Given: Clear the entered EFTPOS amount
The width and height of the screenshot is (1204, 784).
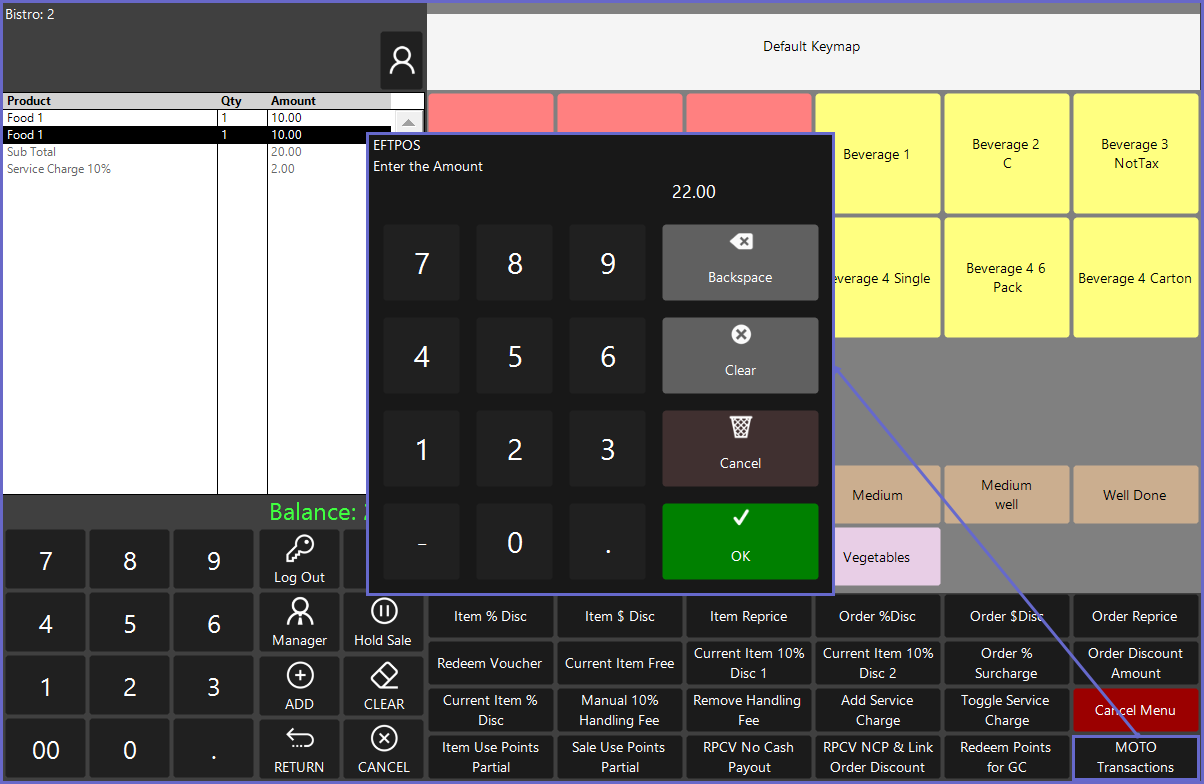Looking at the screenshot, I should (x=740, y=355).
